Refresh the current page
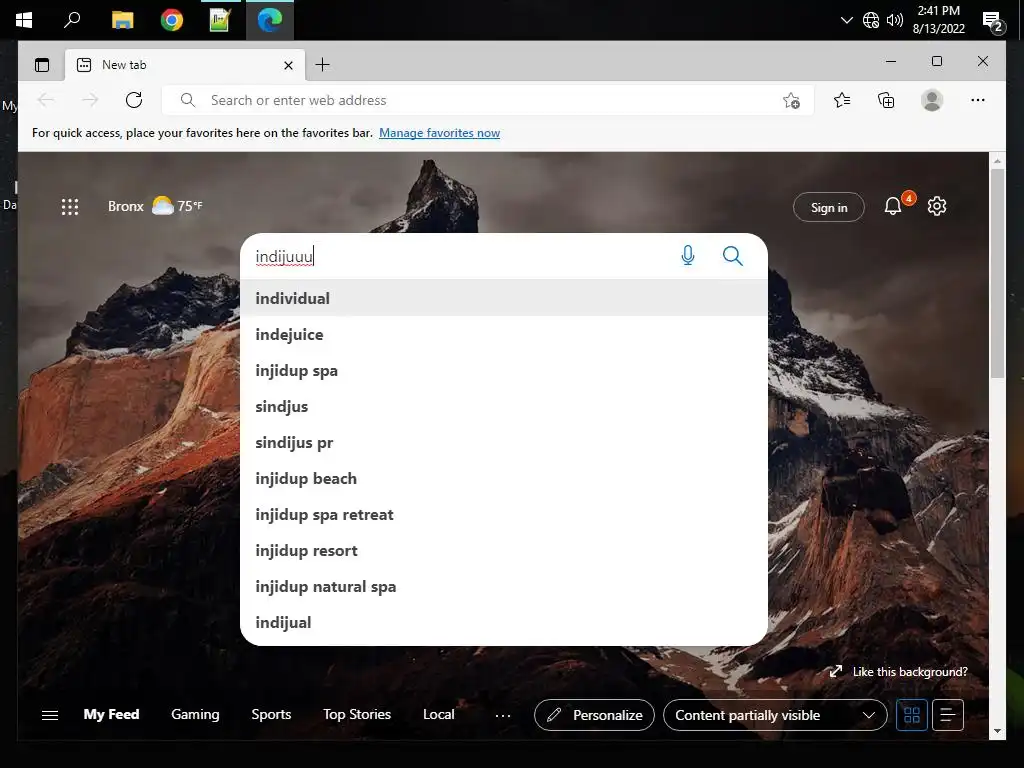 134,100
